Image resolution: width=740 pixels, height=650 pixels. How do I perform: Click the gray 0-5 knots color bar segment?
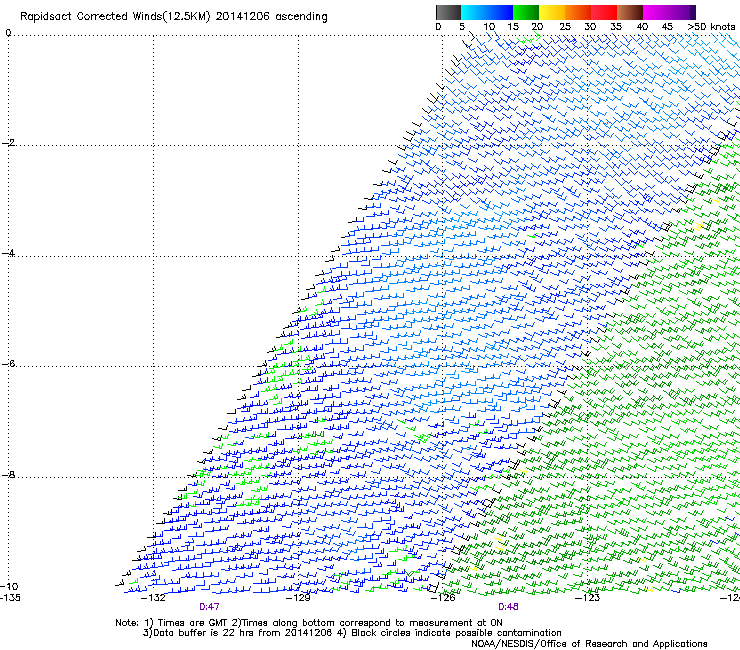pyautogui.click(x=448, y=12)
